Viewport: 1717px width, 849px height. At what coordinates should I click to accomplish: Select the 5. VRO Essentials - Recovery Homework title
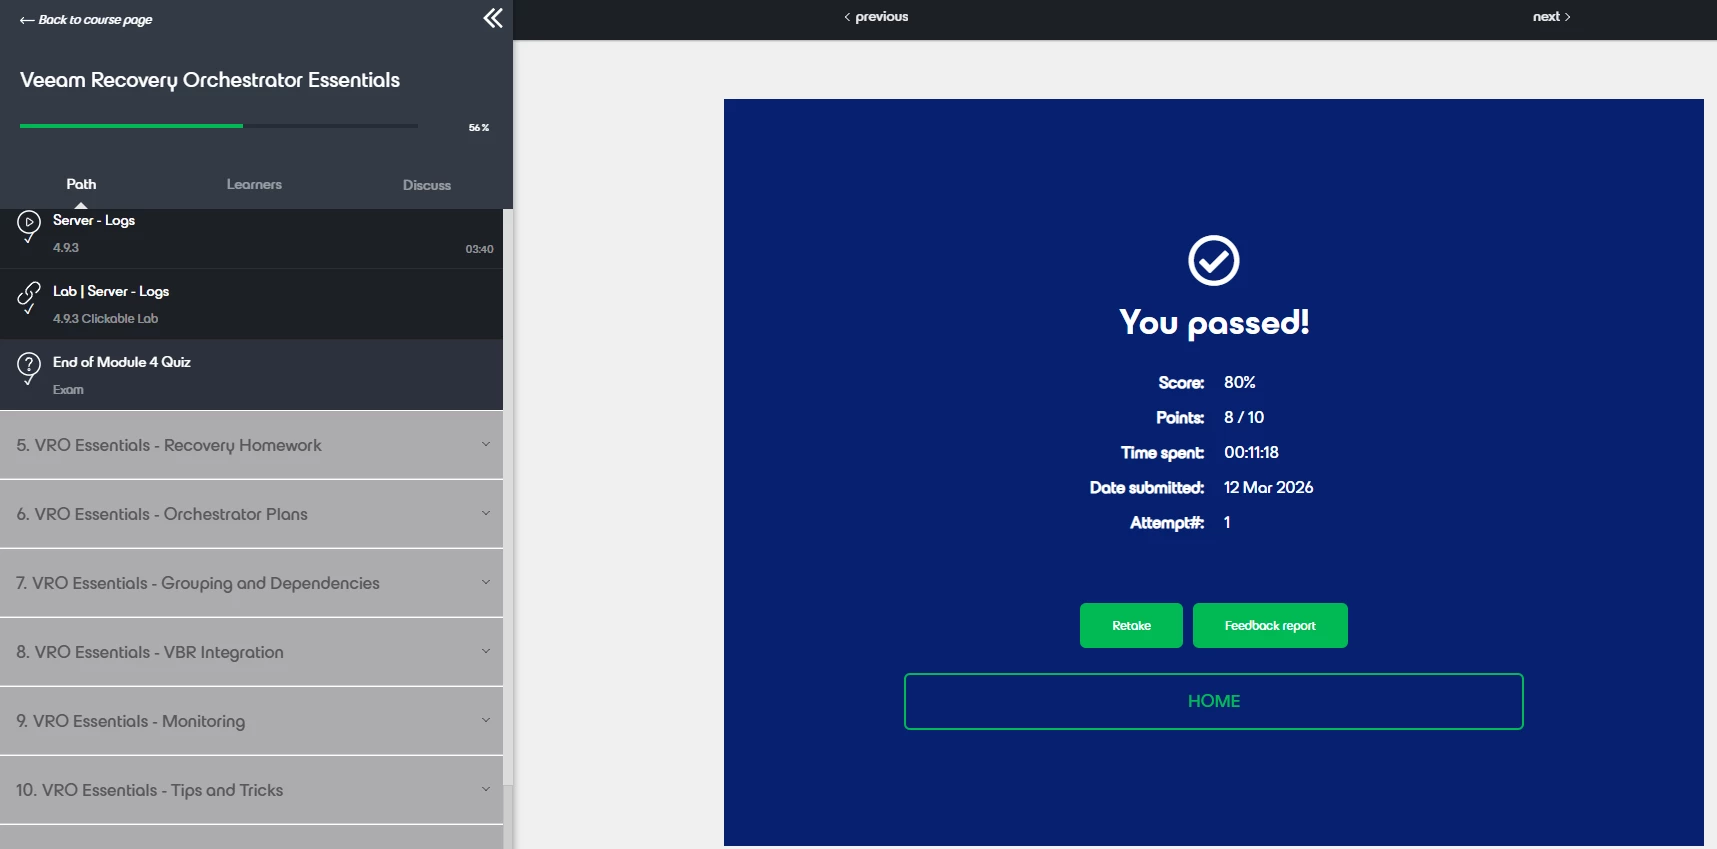[169, 445]
